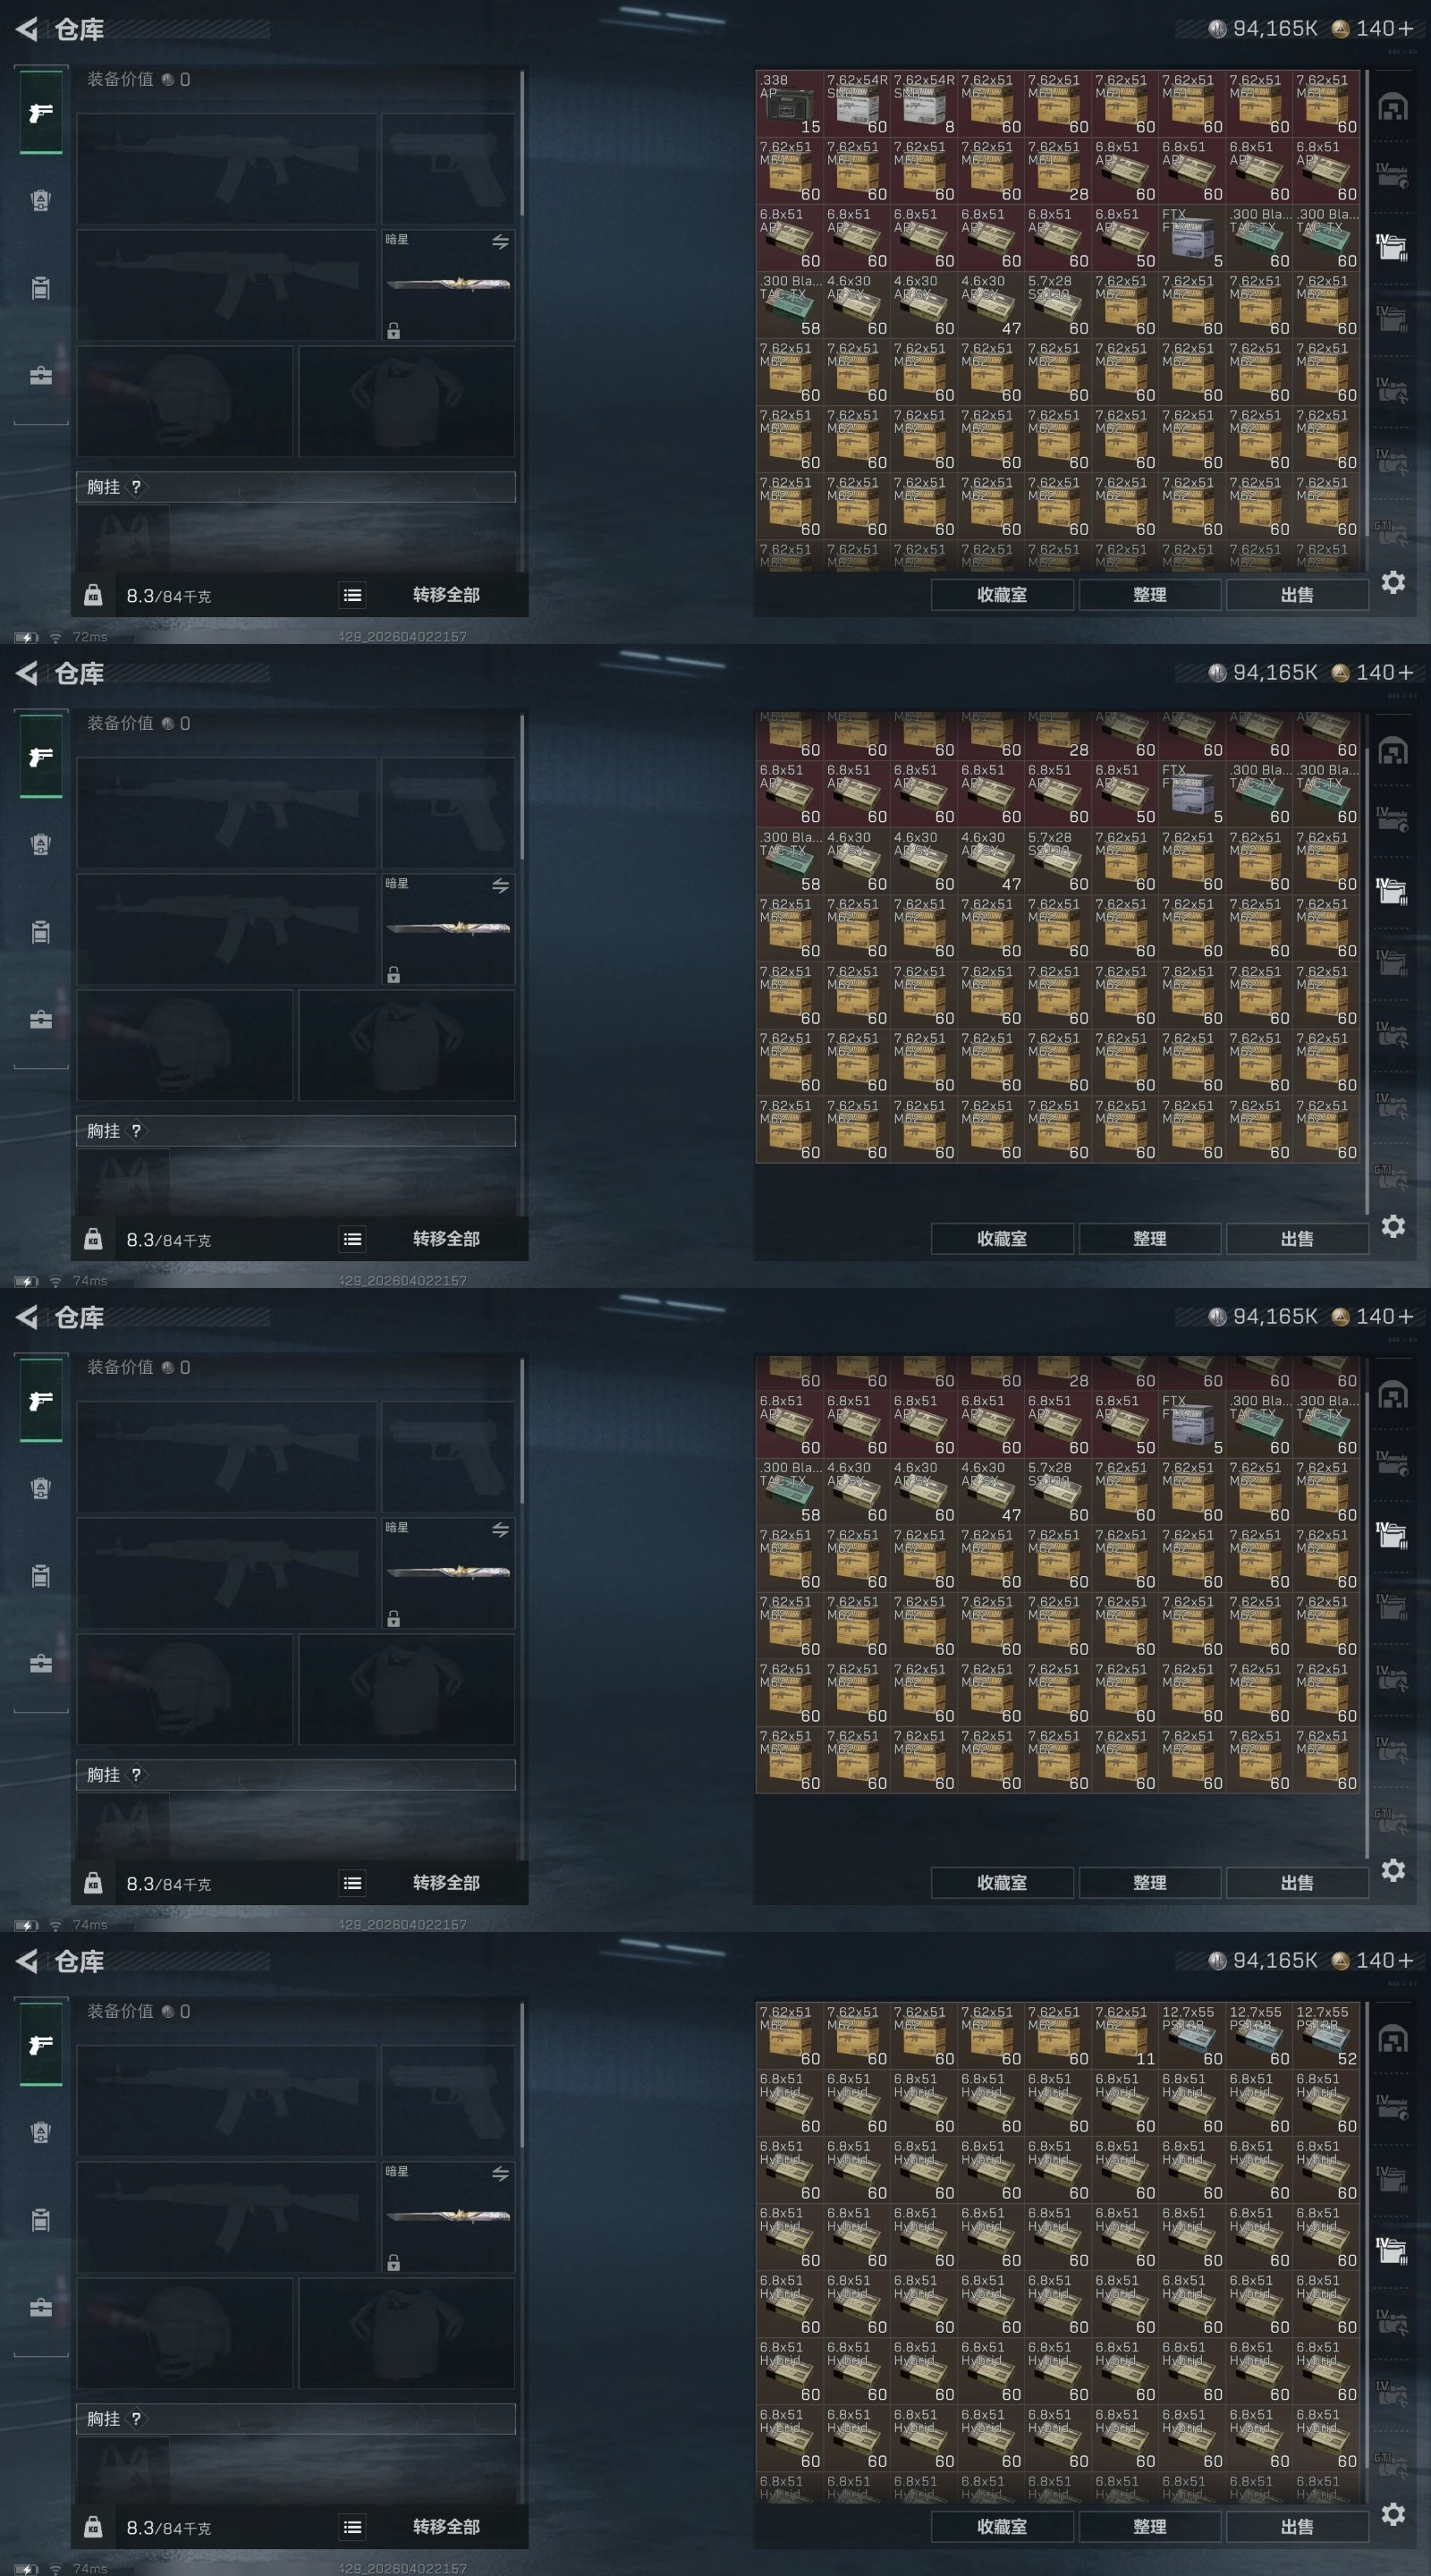
Task: Open the briefcase tab icon in the .338 AP view
Action: pos(41,376)
